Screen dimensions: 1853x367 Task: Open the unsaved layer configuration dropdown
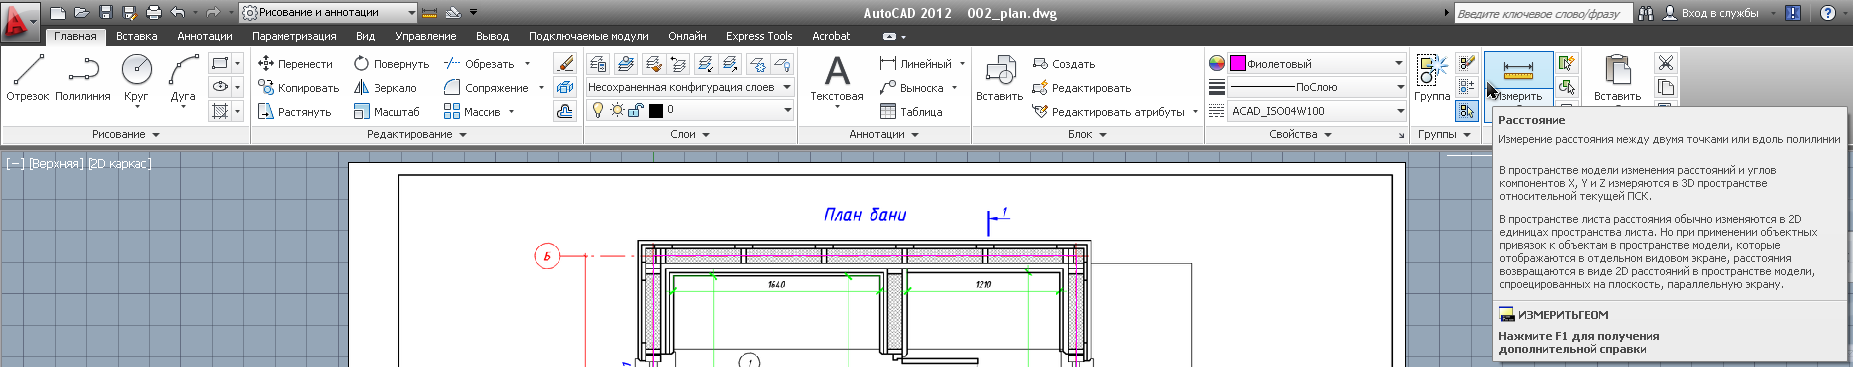pos(689,87)
